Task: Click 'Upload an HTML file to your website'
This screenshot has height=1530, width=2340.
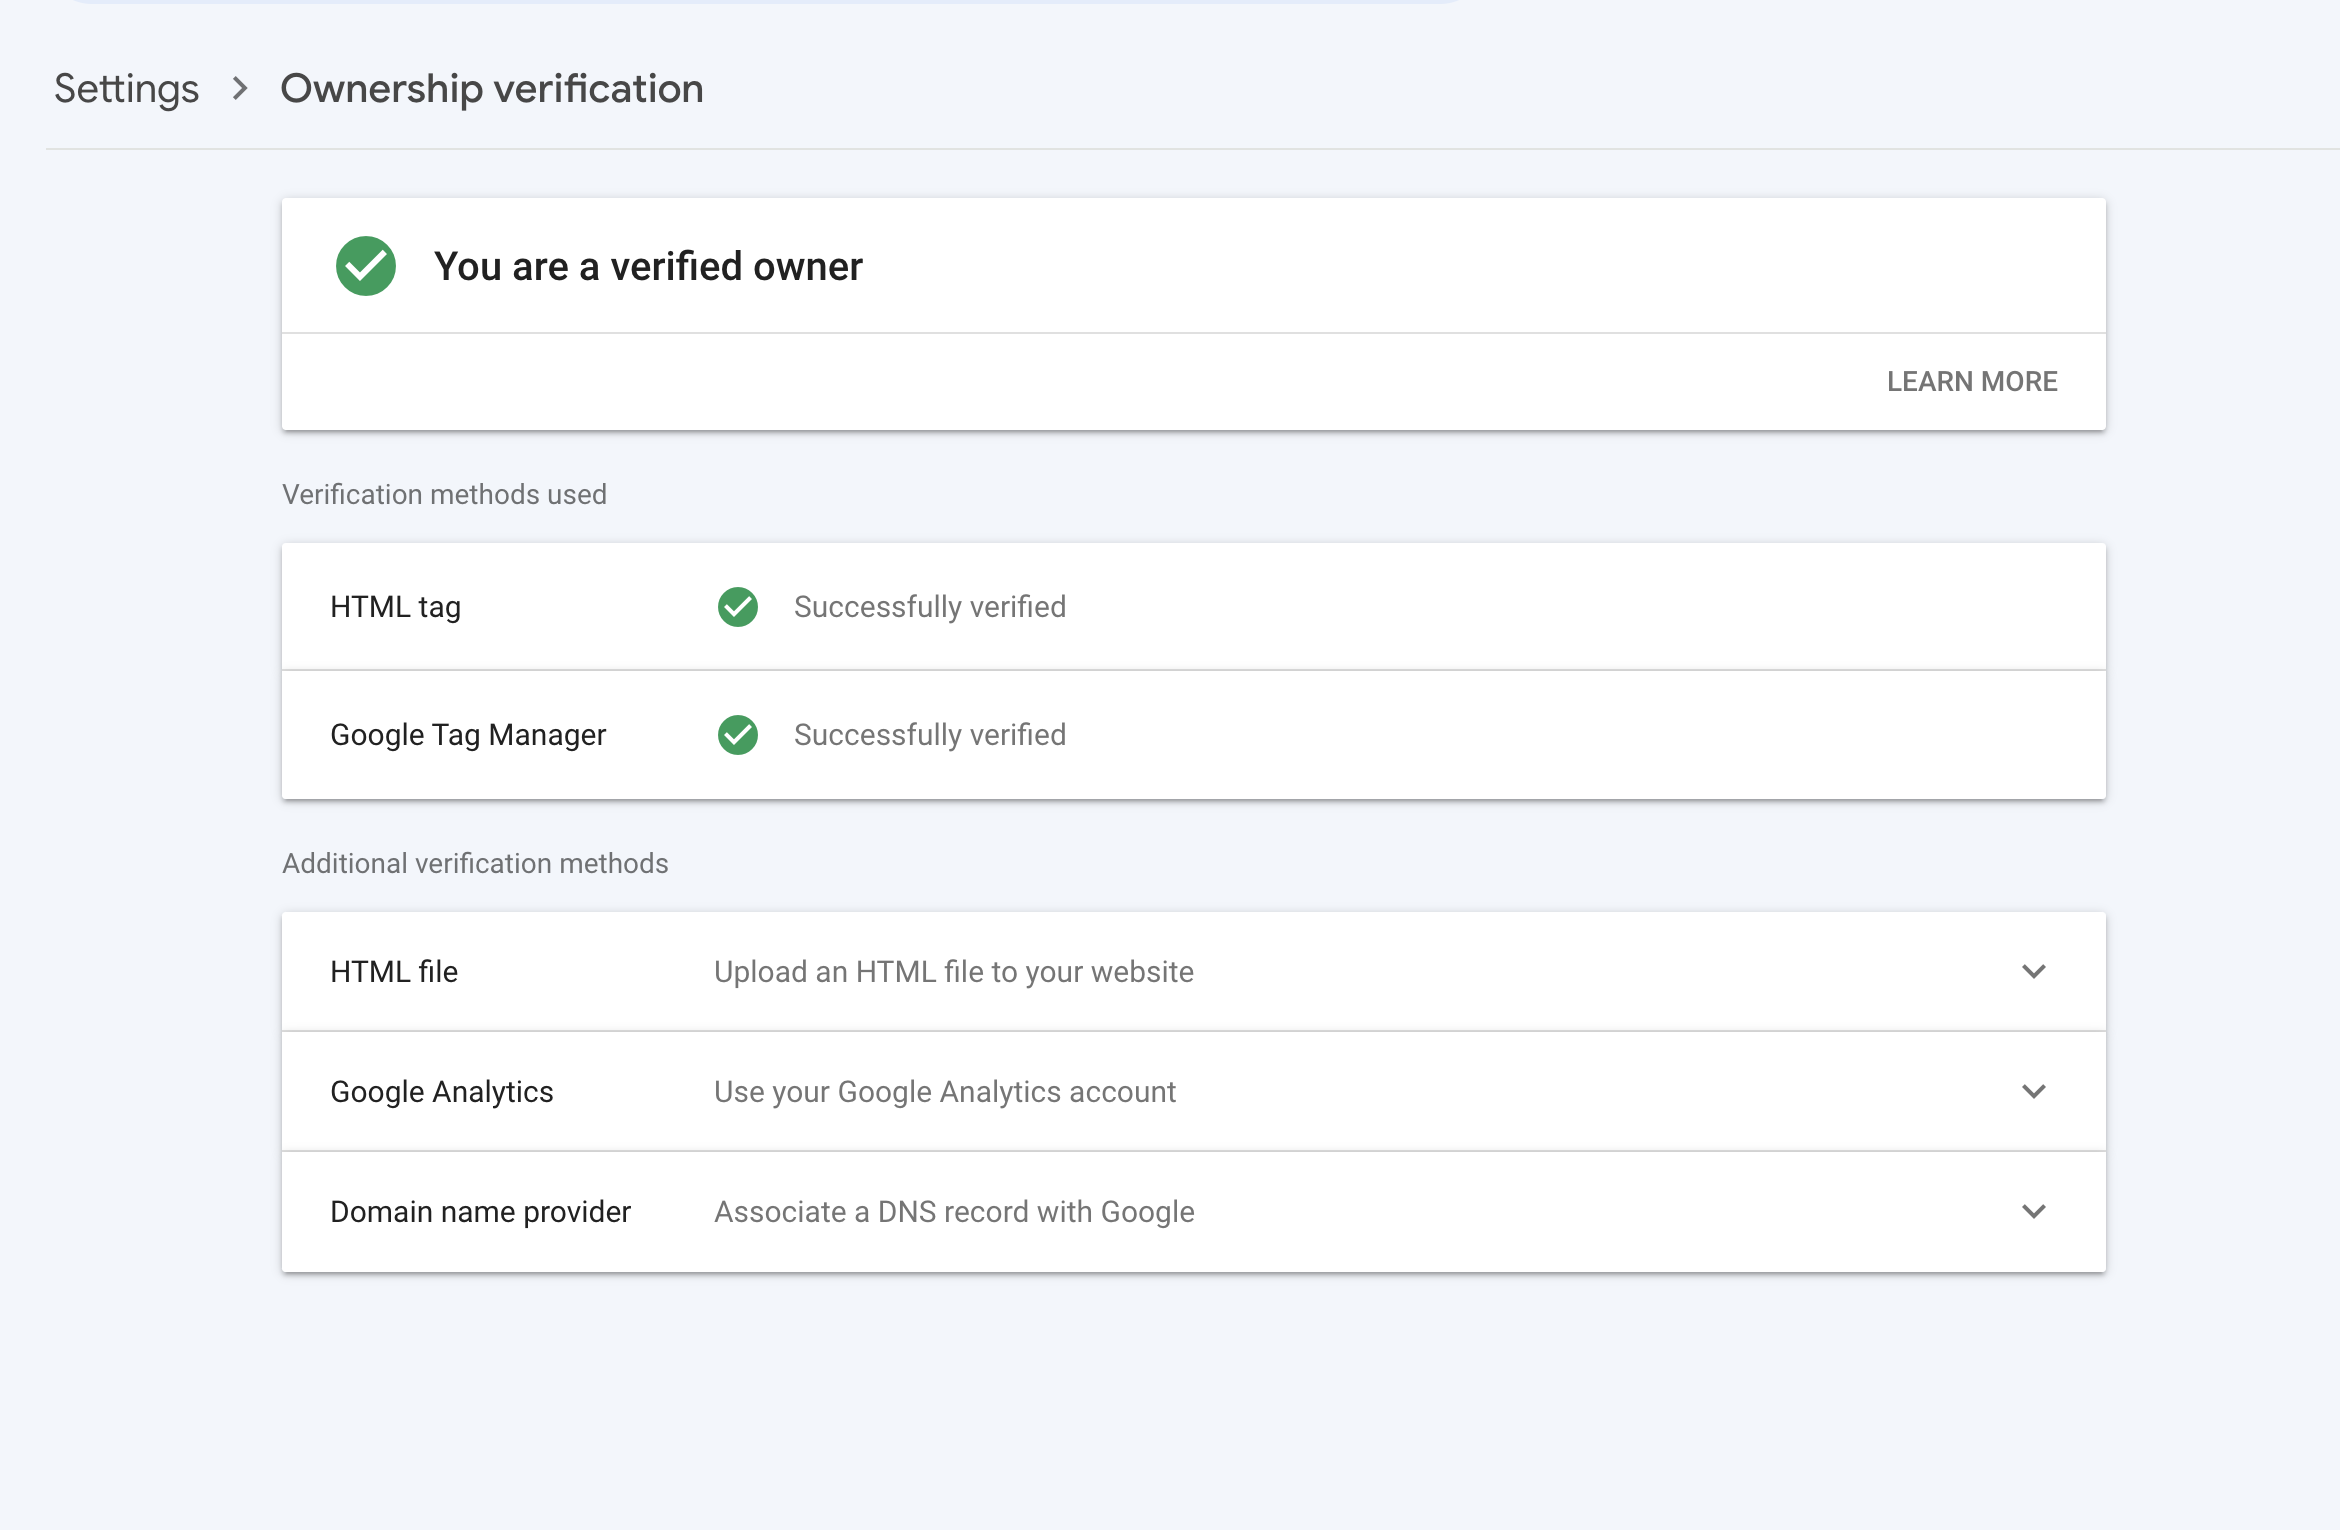Action: click(x=954, y=972)
